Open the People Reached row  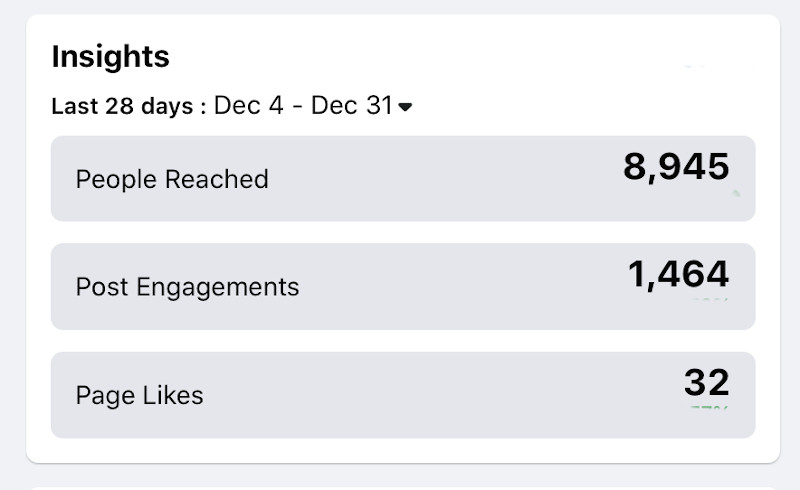(403, 179)
